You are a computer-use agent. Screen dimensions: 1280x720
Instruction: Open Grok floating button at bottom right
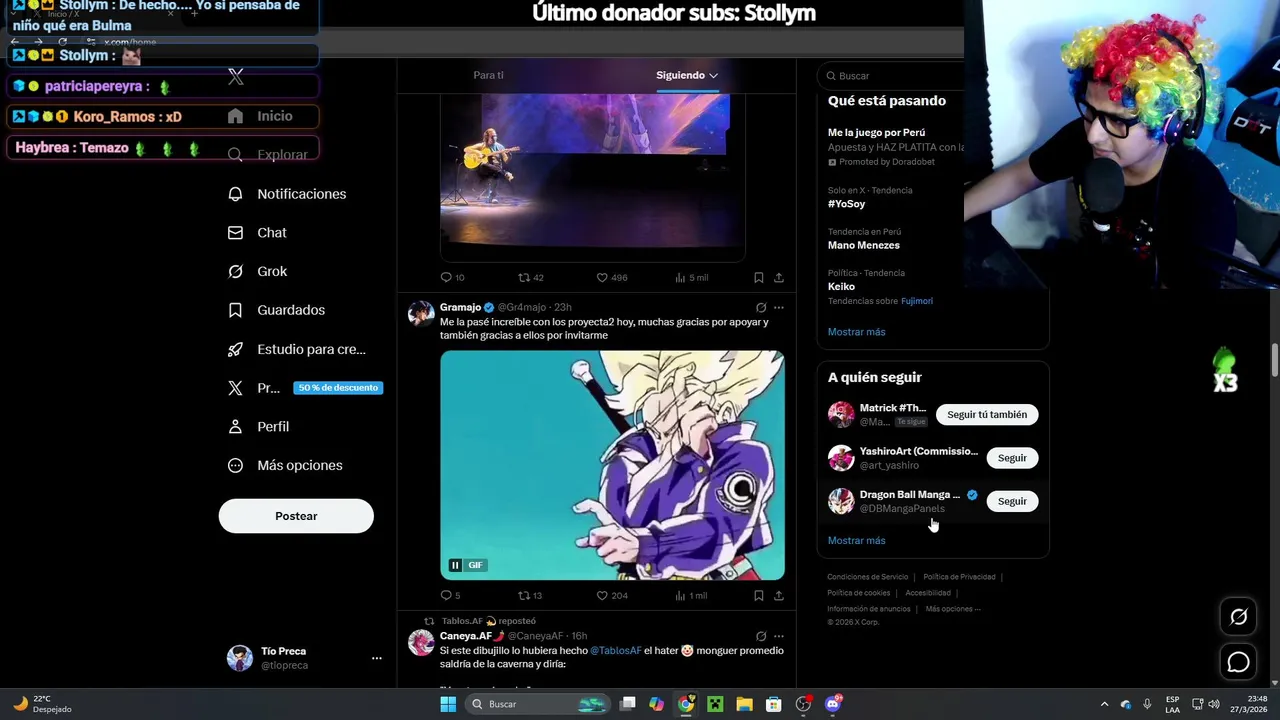[x=1238, y=617]
